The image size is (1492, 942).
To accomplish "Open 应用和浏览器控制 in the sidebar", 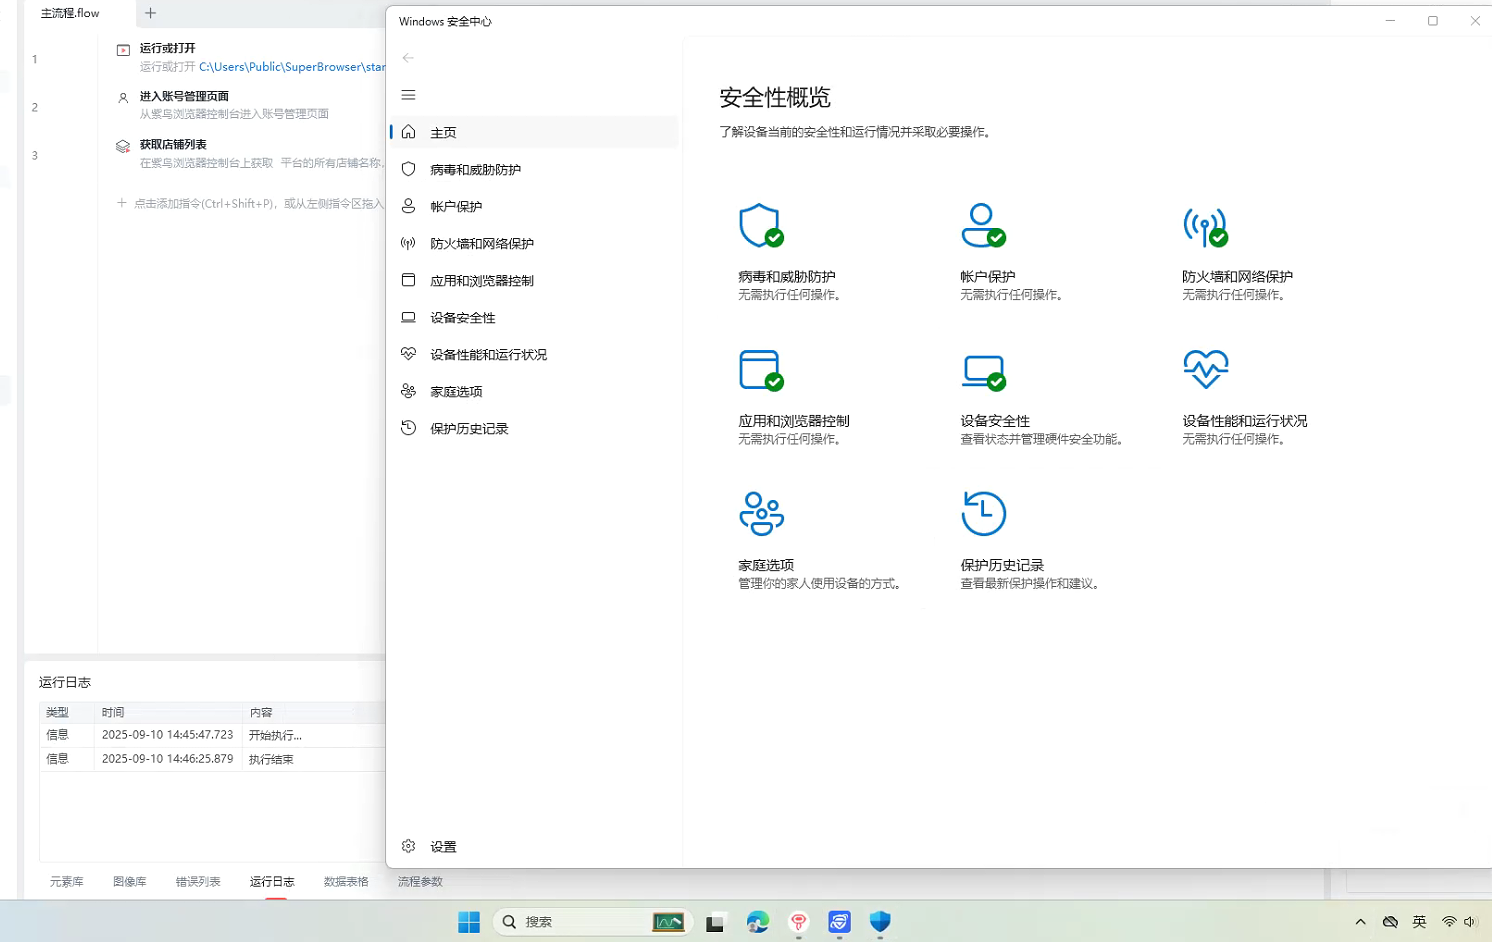I will [x=534, y=280].
